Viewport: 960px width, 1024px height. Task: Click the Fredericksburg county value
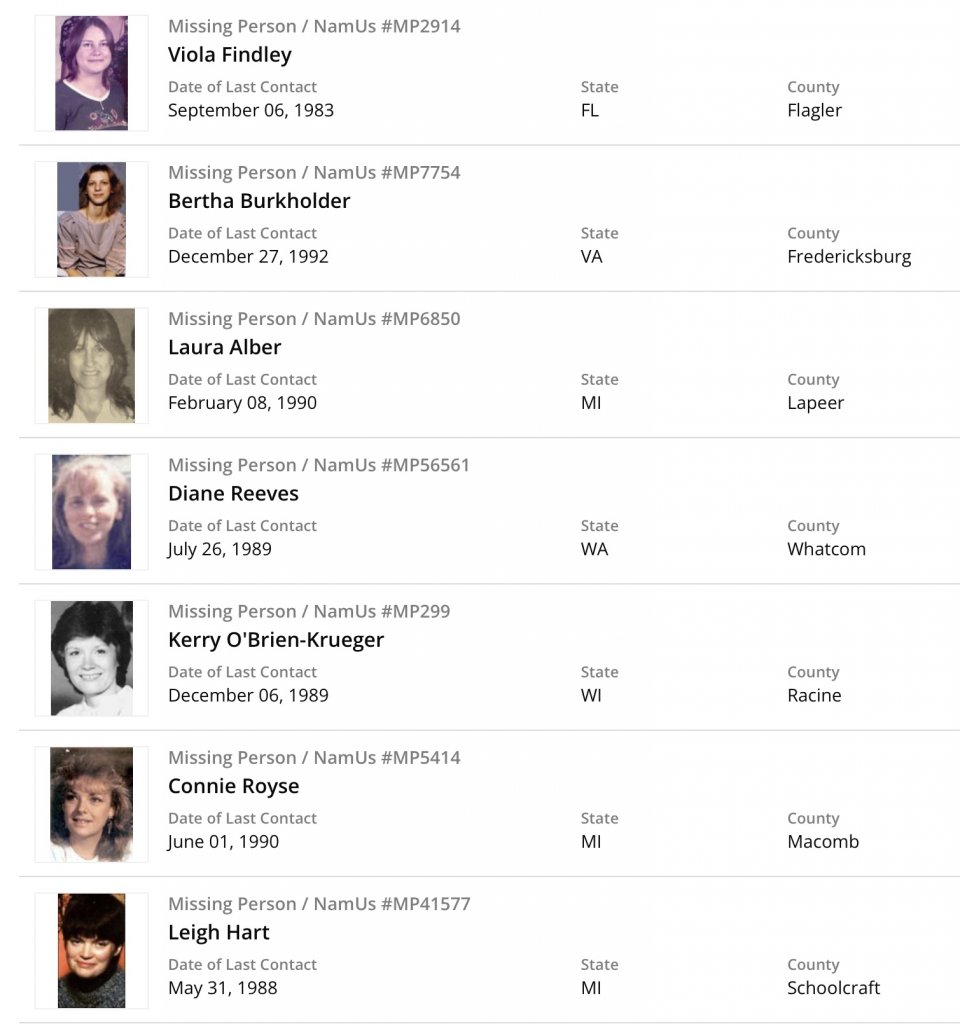(849, 256)
